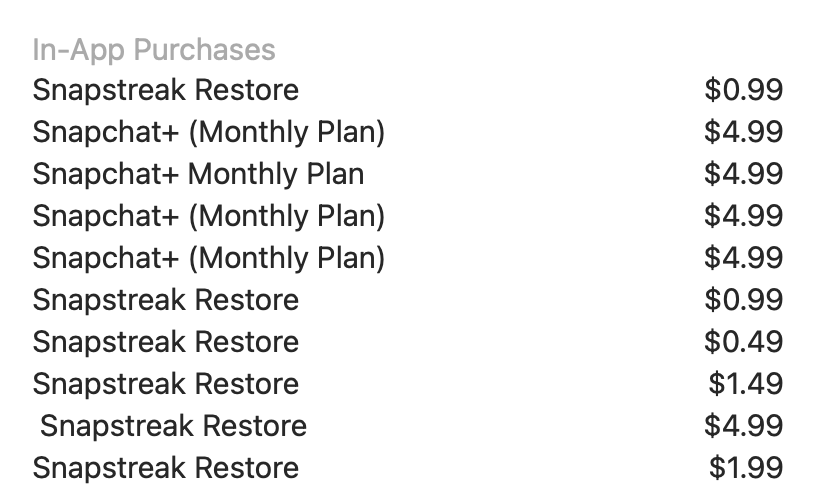
Task: Click $4.99 of the first Snapchat+ (Monthly Plan)
Action: (744, 132)
